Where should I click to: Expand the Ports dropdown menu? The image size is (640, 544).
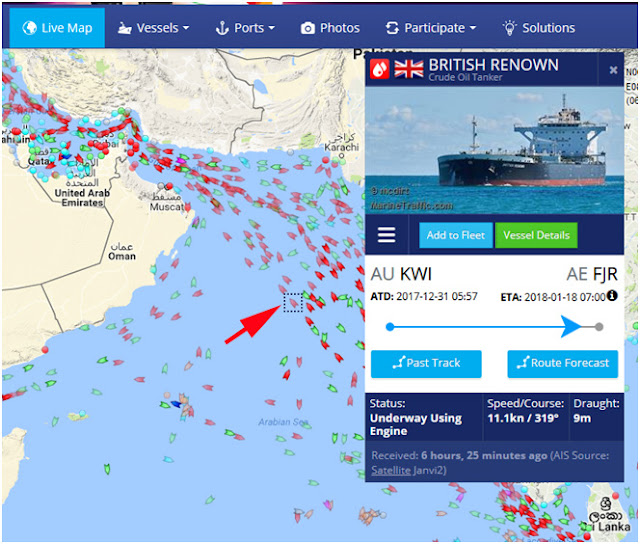click(245, 28)
